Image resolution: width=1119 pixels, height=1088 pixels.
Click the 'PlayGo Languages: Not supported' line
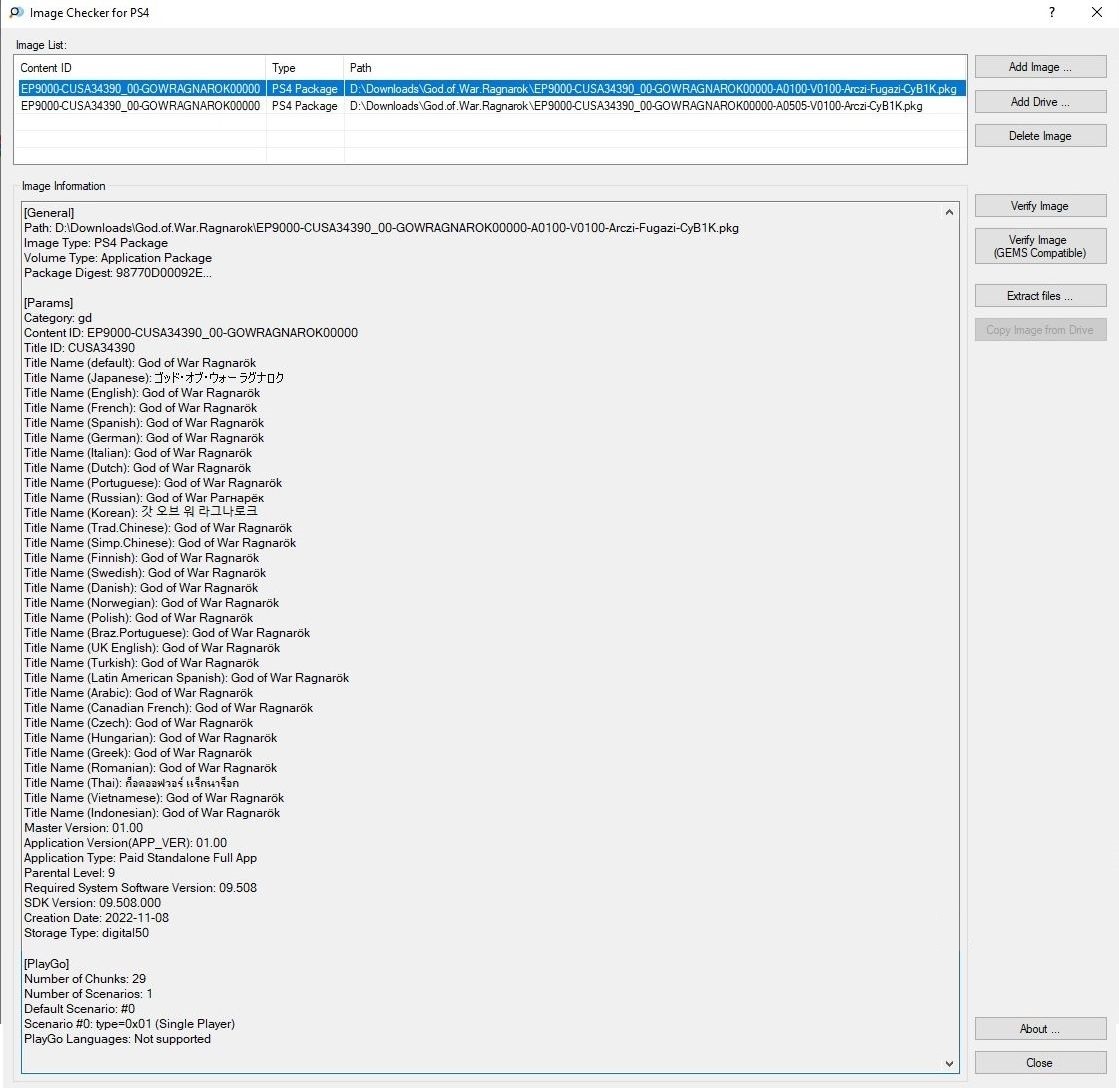pyautogui.click(x=118, y=1039)
